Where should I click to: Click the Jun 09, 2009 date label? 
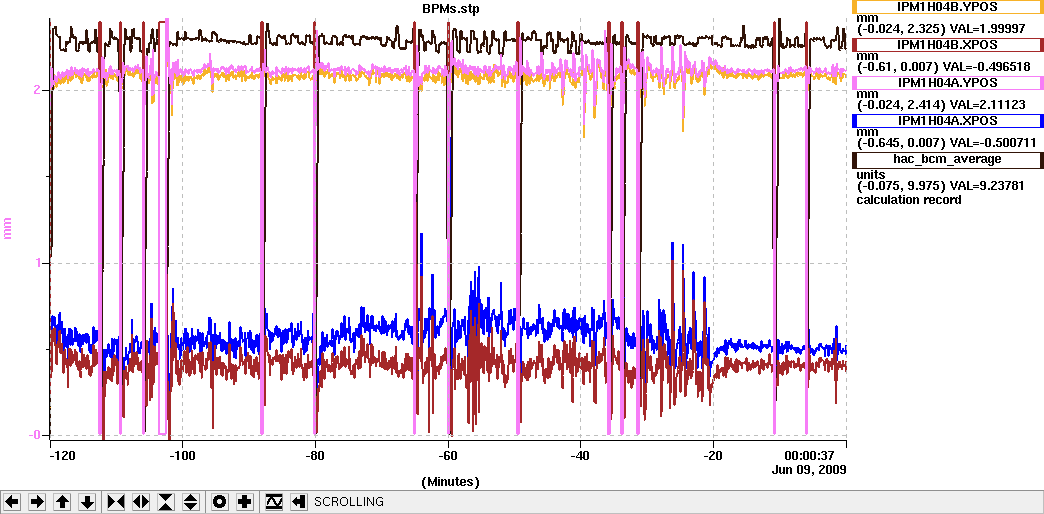(x=808, y=469)
